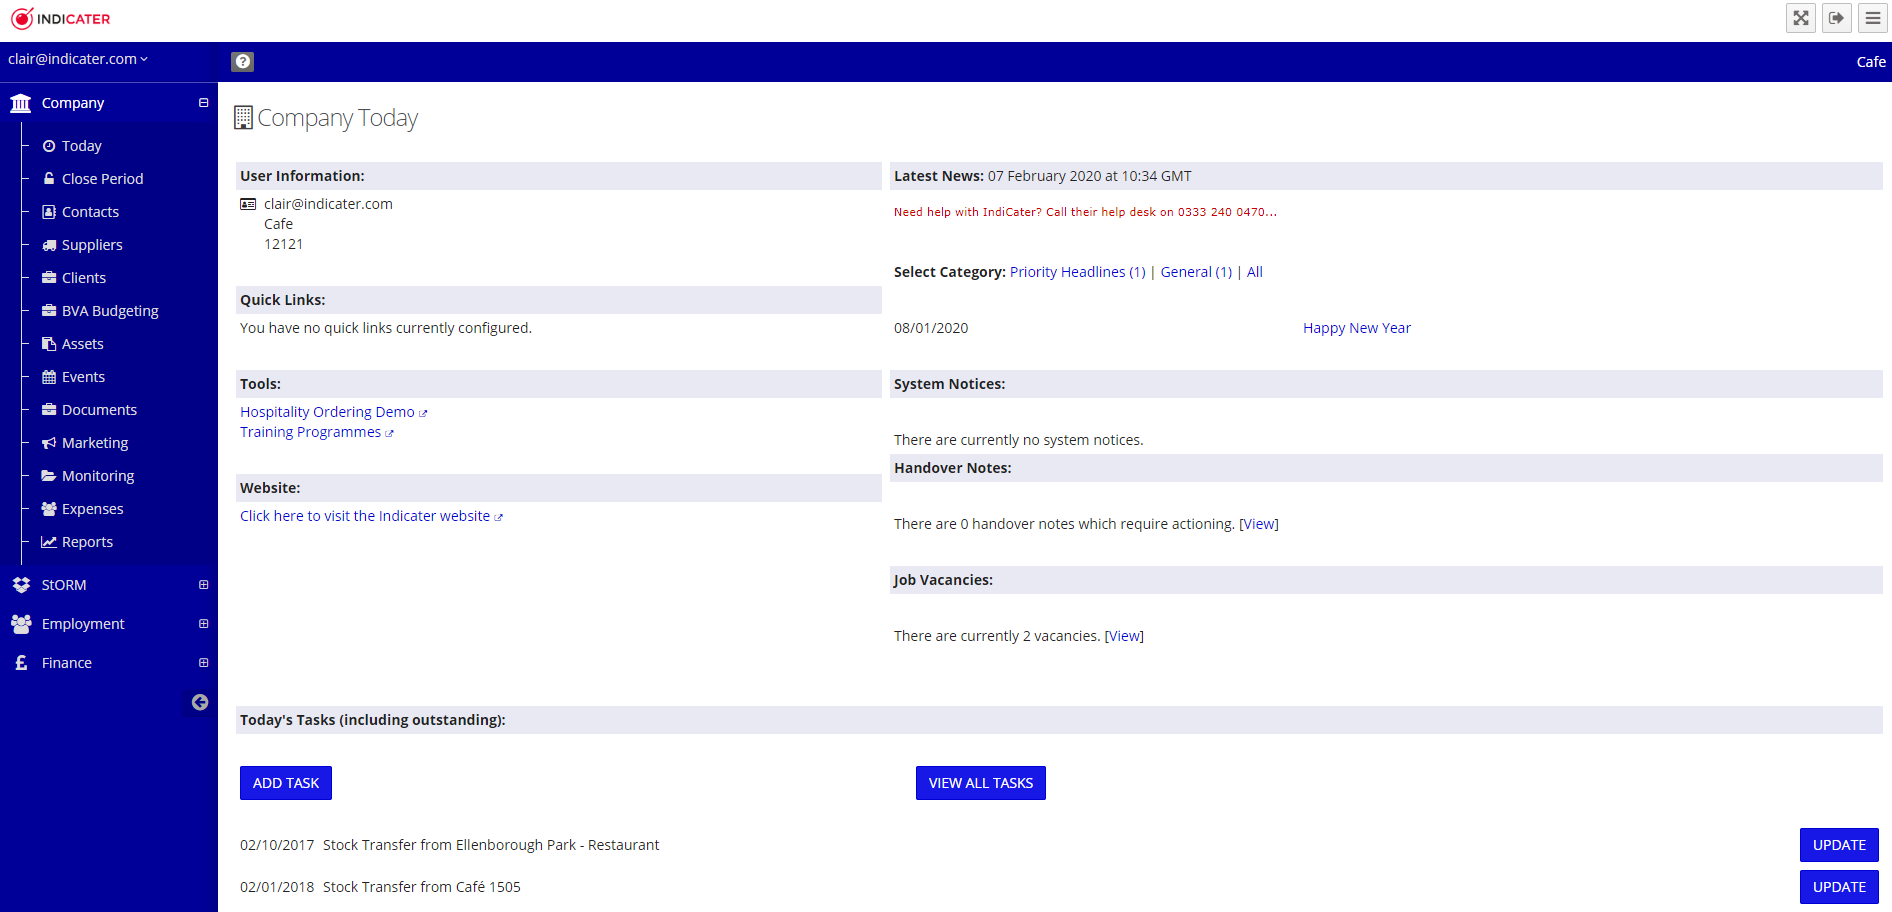This screenshot has width=1892, height=912.
Task: Click the 12121 value in User Information
Action: click(x=283, y=244)
